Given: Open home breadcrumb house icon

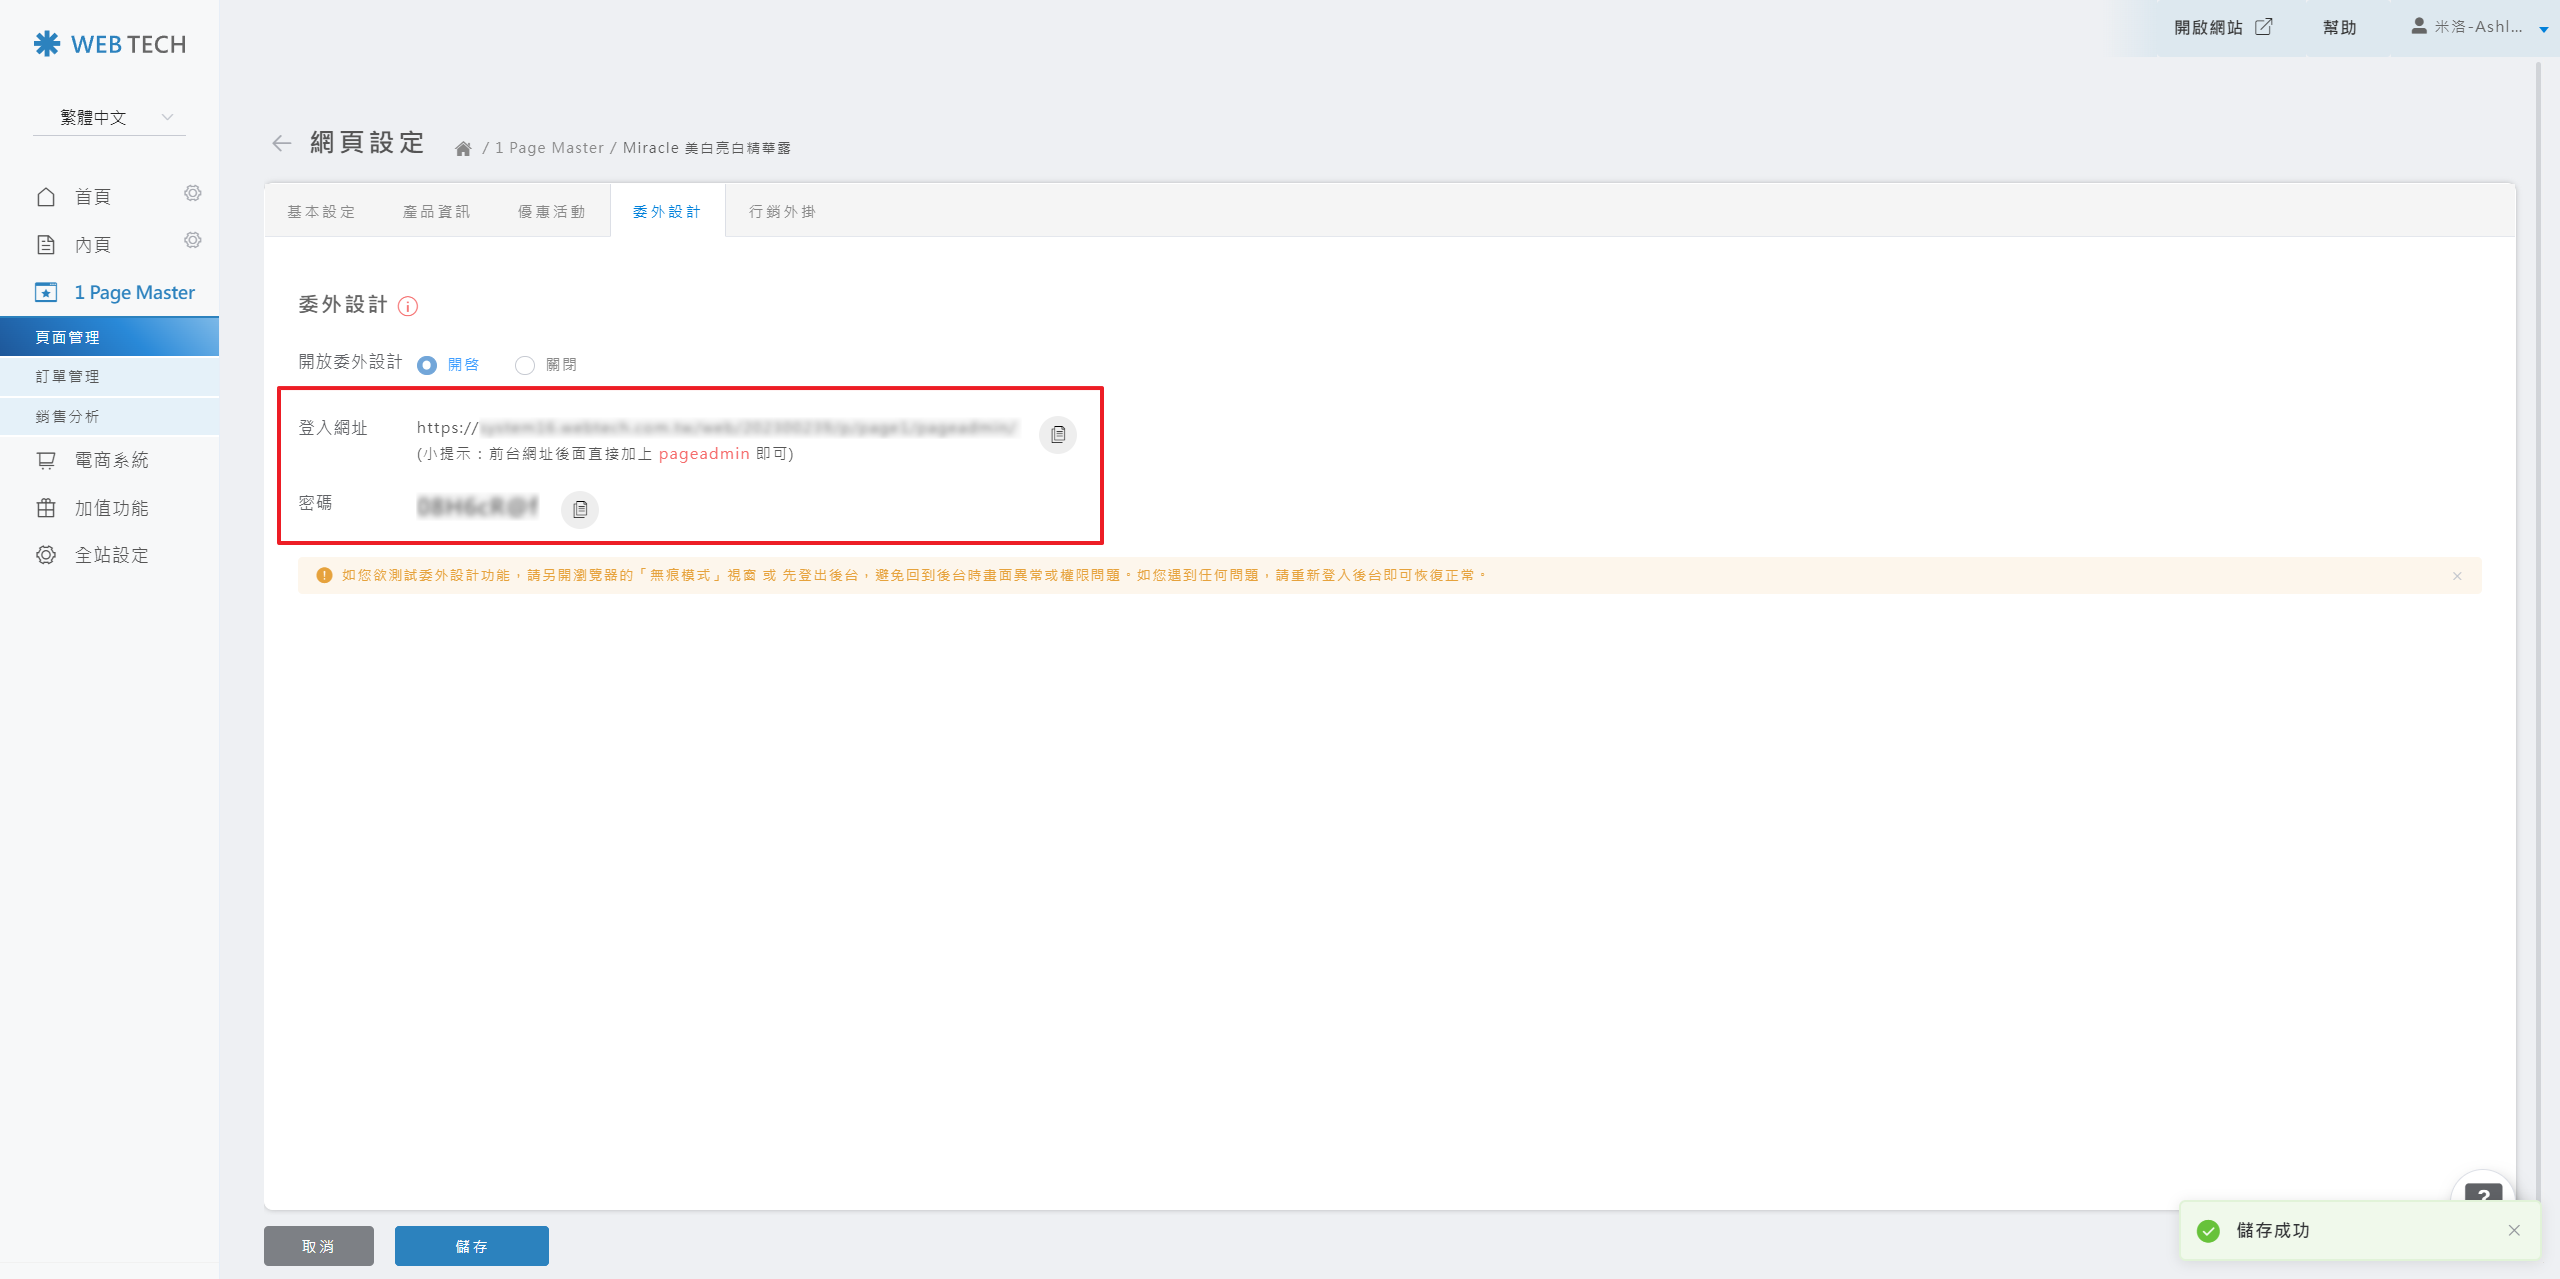Looking at the screenshot, I should (463, 149).
